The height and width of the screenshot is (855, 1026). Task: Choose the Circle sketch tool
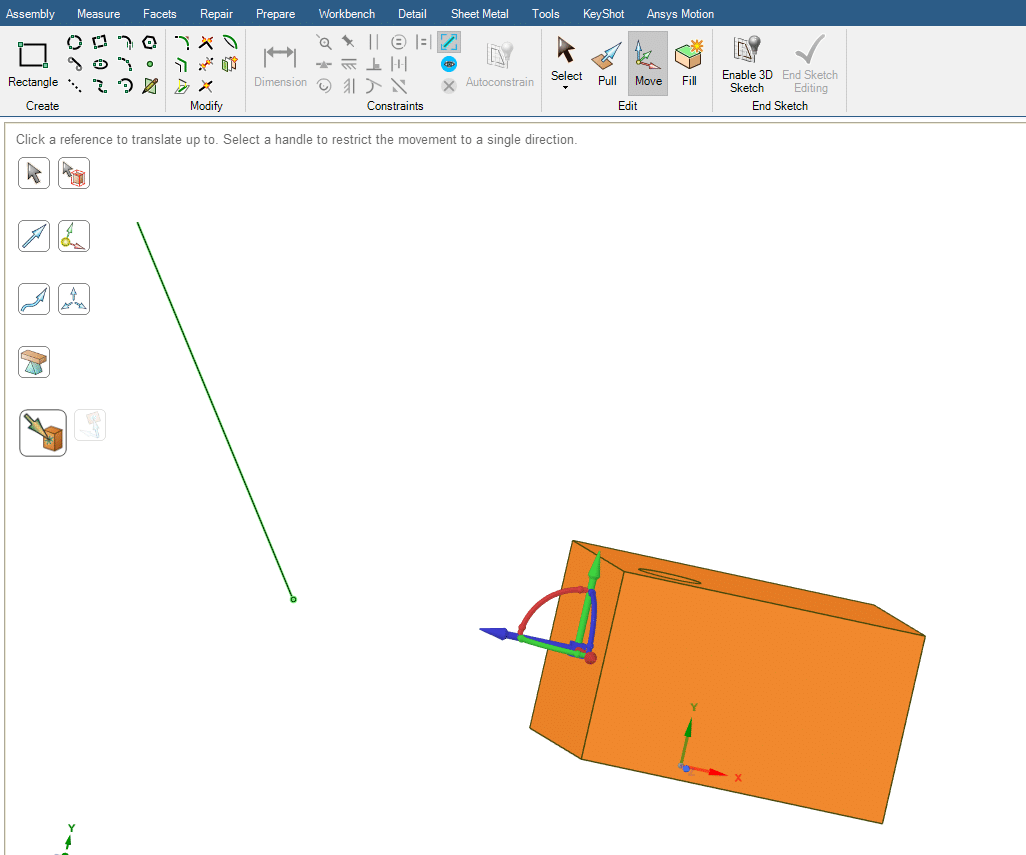tap(75, 42)
